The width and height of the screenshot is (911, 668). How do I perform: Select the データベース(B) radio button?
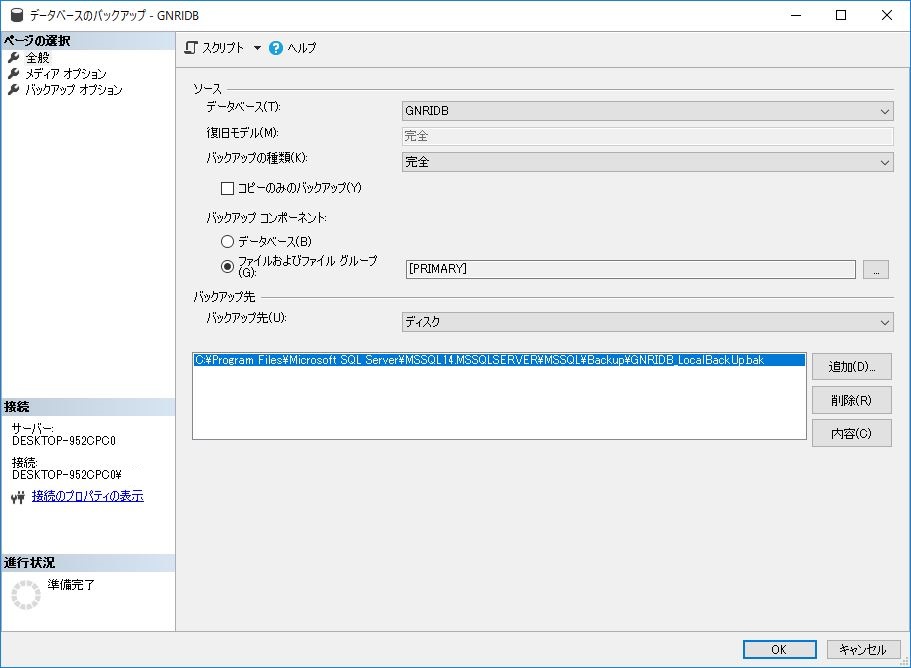point(227,242)
